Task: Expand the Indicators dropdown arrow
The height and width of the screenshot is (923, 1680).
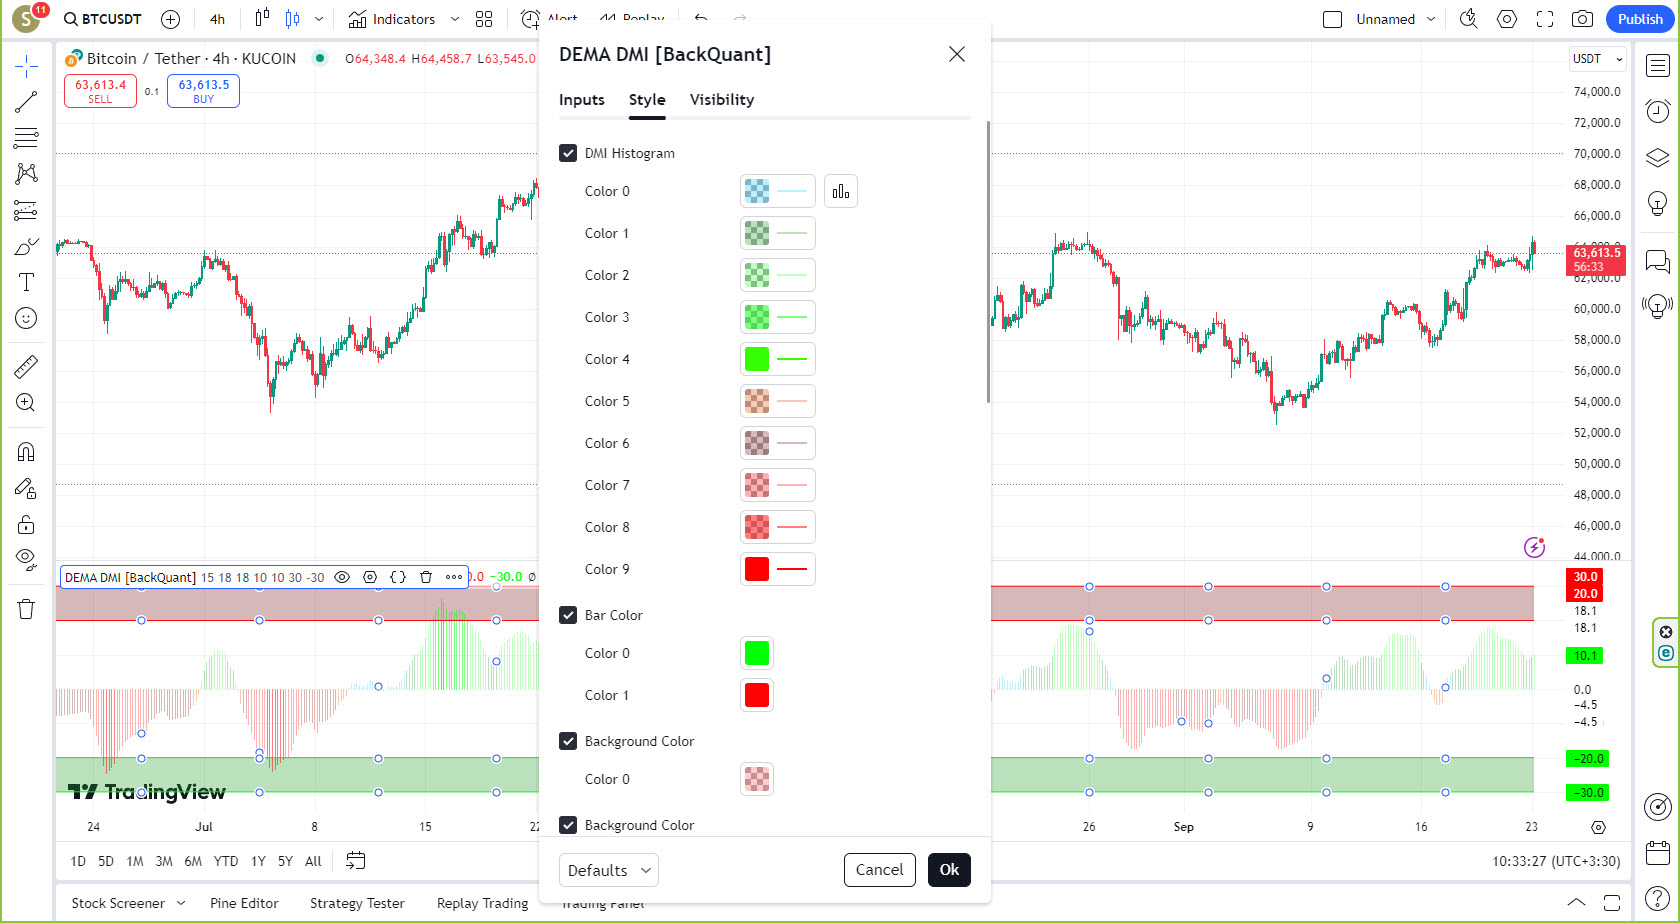Action: [456, 19]
